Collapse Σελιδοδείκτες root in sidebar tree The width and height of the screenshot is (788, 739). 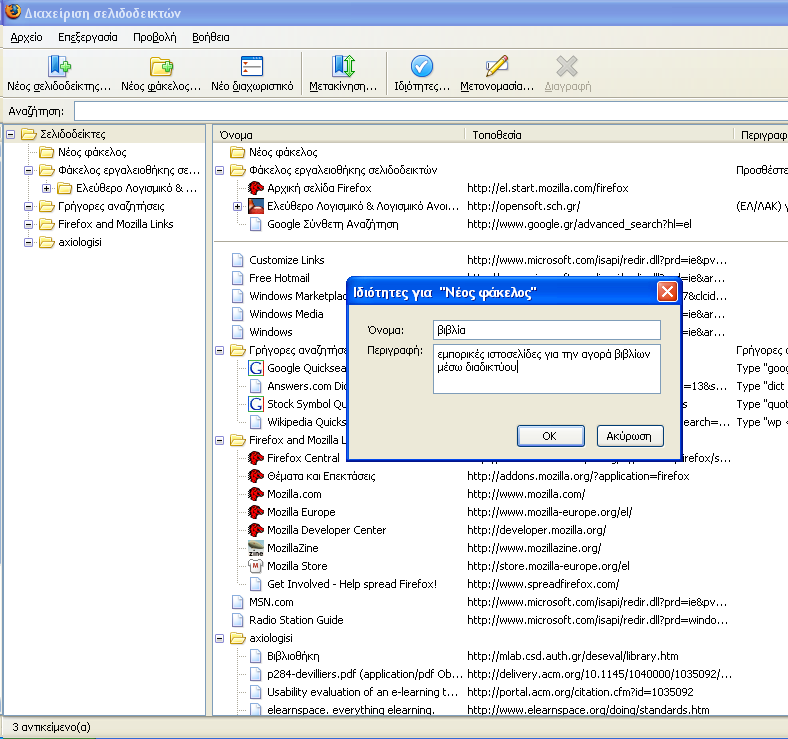(11, 134)
